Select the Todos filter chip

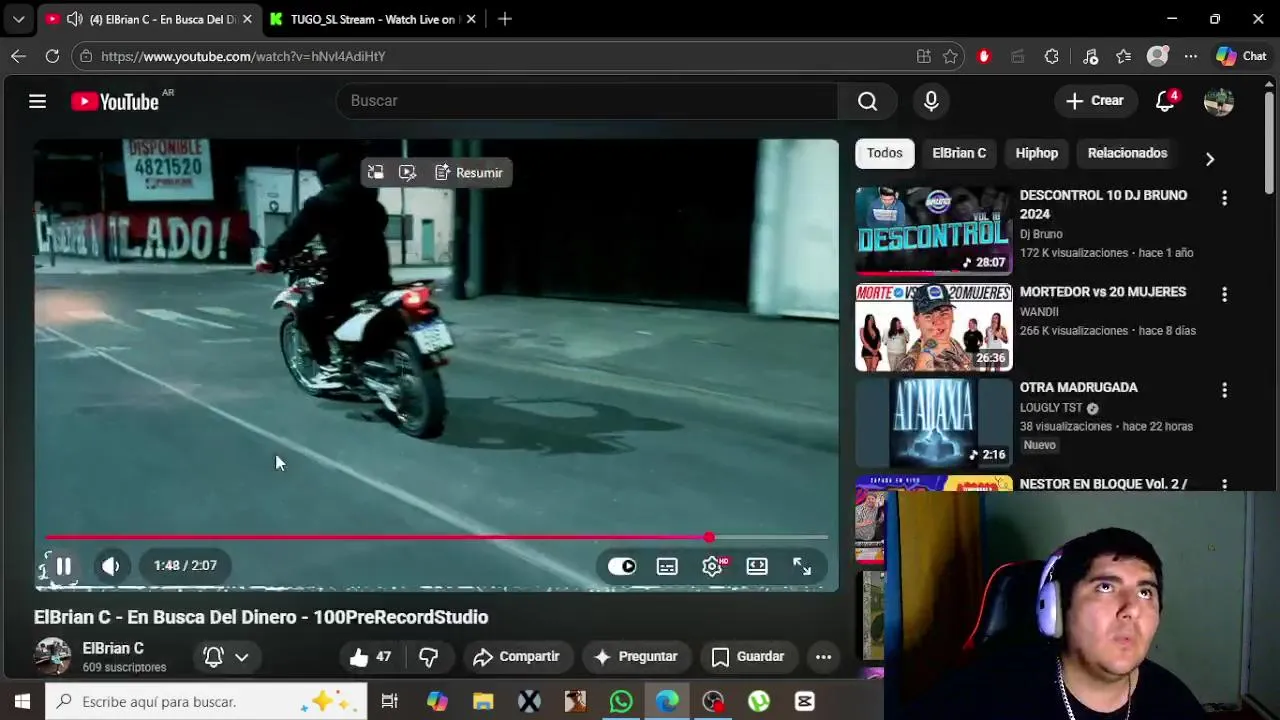[884, 153]
